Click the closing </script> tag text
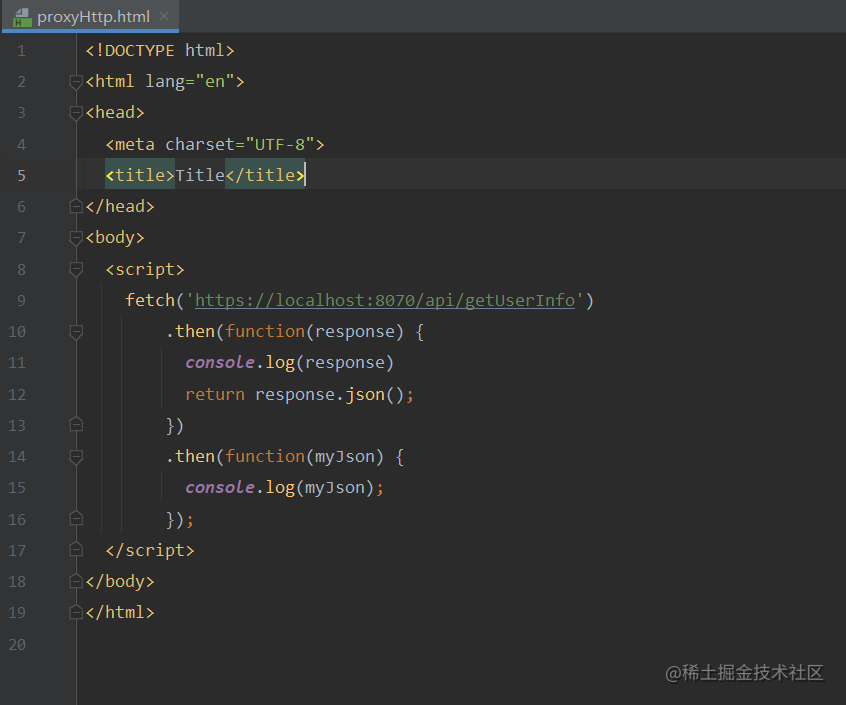This screenshot has height=705, width=846. click(x=150, y=550)
